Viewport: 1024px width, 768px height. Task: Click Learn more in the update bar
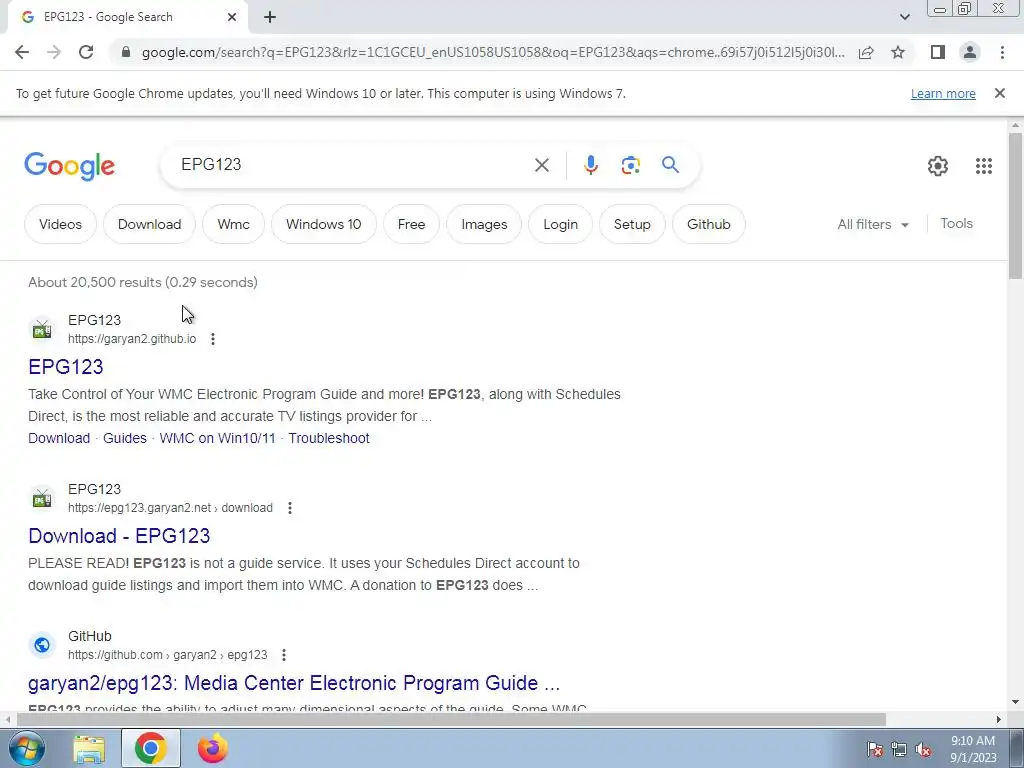click(943, 93)
